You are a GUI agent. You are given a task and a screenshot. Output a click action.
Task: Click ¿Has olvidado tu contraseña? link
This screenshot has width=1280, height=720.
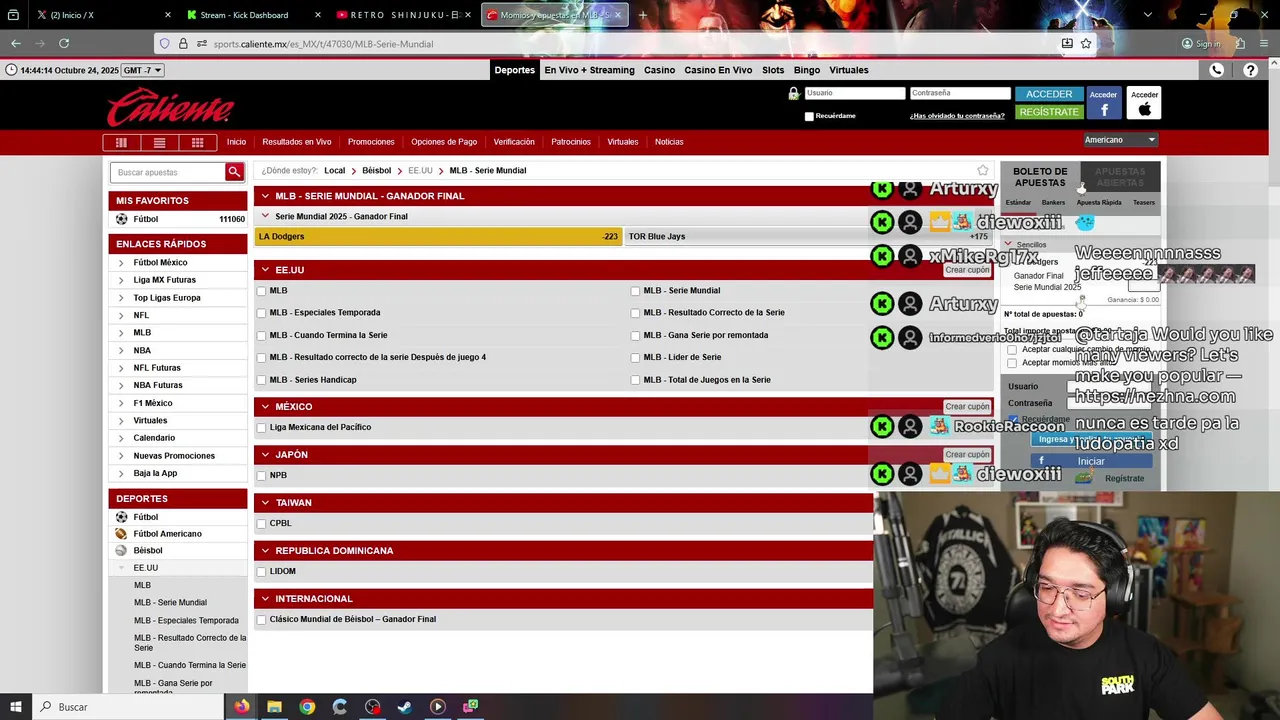(957, 116)
